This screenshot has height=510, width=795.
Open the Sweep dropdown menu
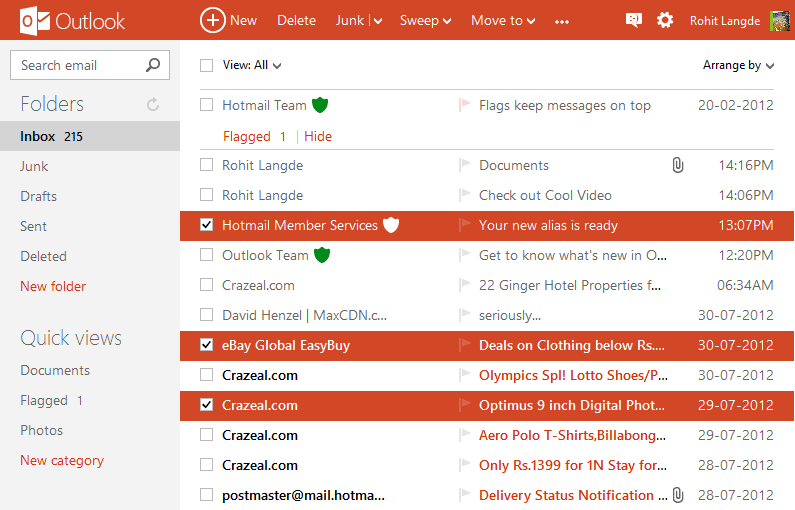tap(425, 21)
